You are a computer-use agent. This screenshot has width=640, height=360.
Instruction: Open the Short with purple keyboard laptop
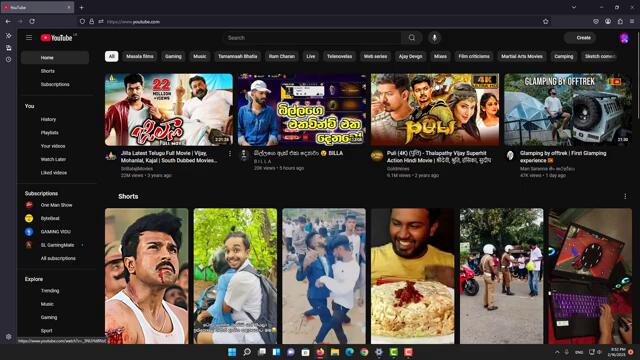[590, 276]
